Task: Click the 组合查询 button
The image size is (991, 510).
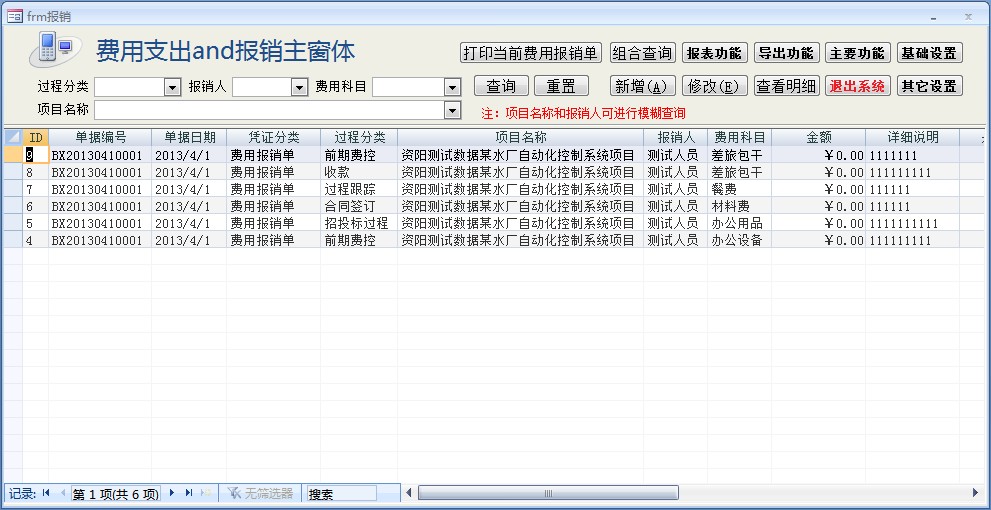Action: [x=643, y=53]
